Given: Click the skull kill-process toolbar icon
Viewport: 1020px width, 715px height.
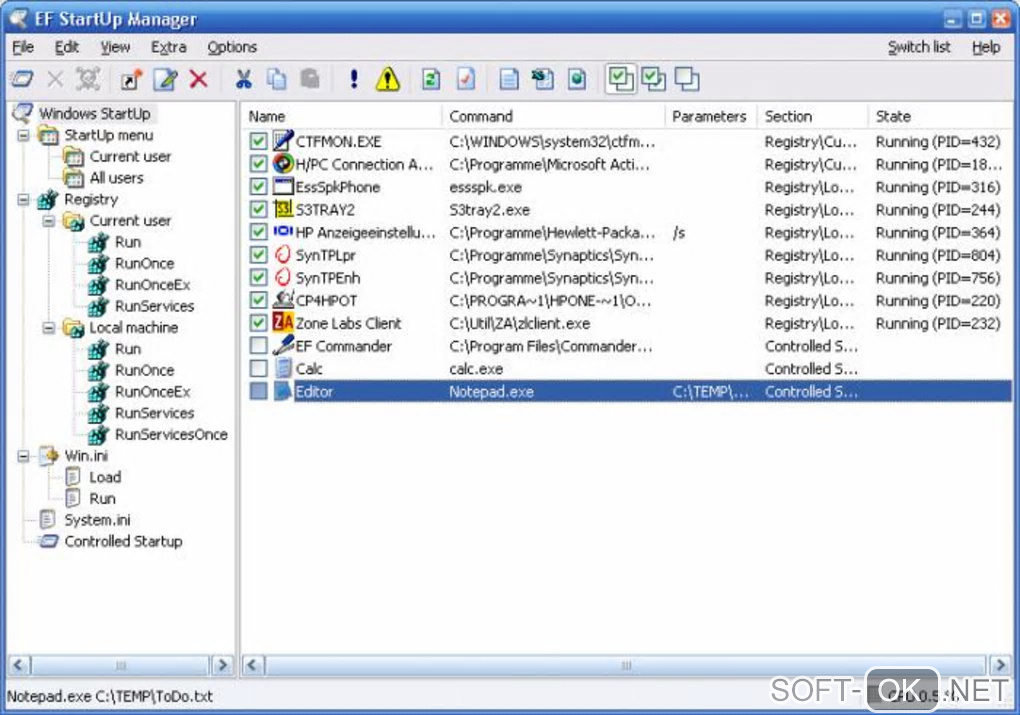Looking at the screenshot, I should 88,79.
